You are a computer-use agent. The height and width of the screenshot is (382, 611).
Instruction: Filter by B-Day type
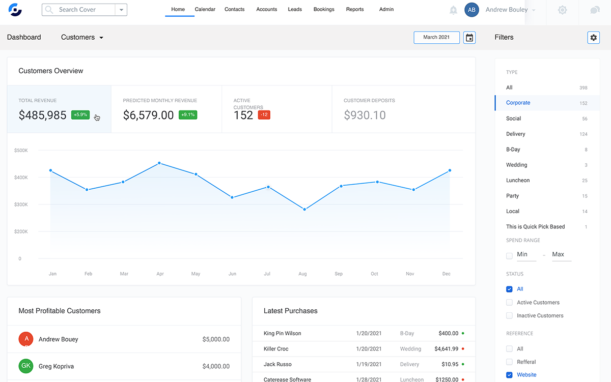point(546,149)
